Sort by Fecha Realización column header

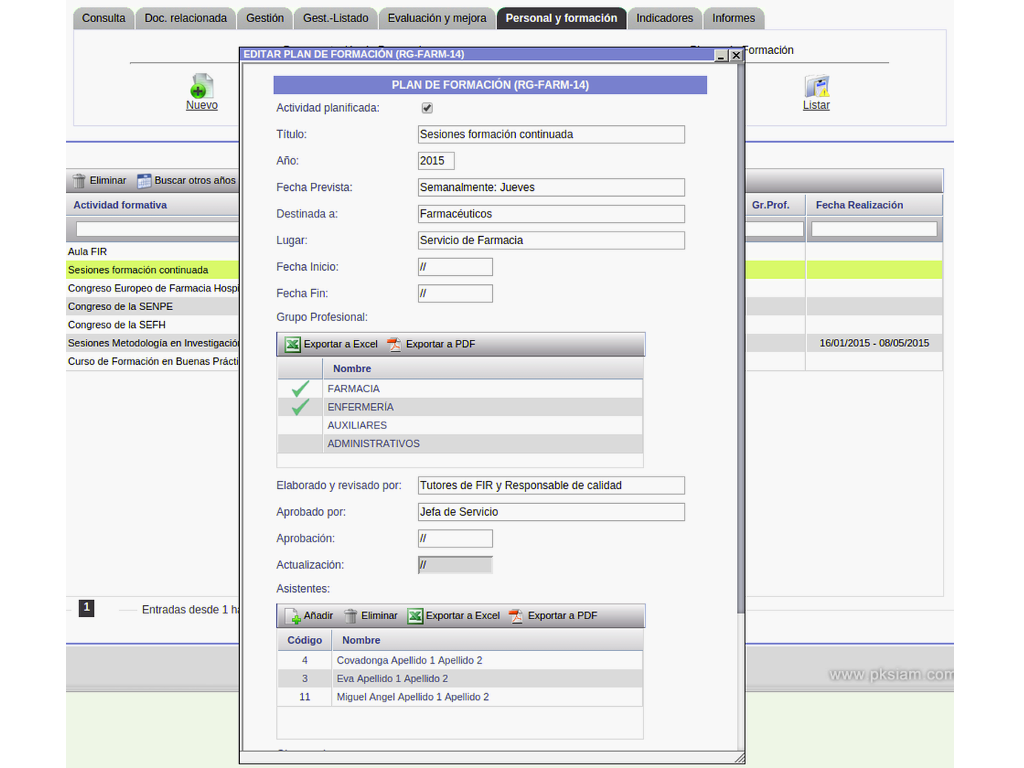(859, 205)
